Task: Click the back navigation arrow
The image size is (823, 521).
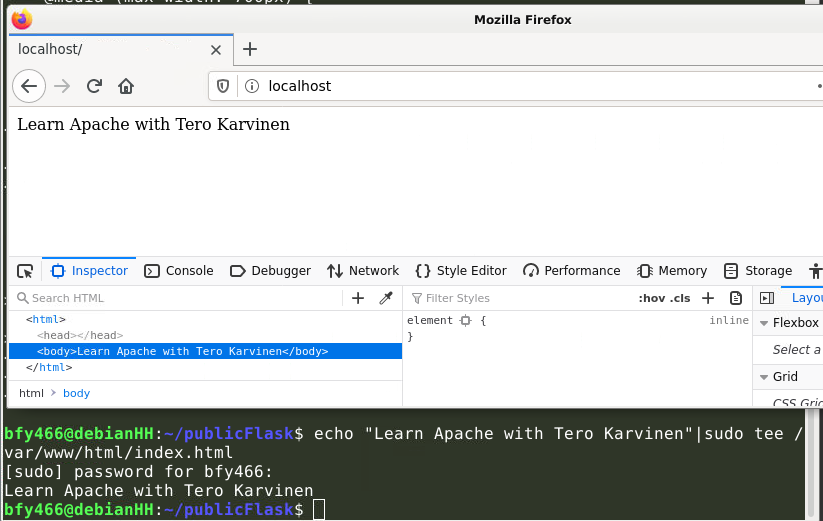Action: click(29, 86)
